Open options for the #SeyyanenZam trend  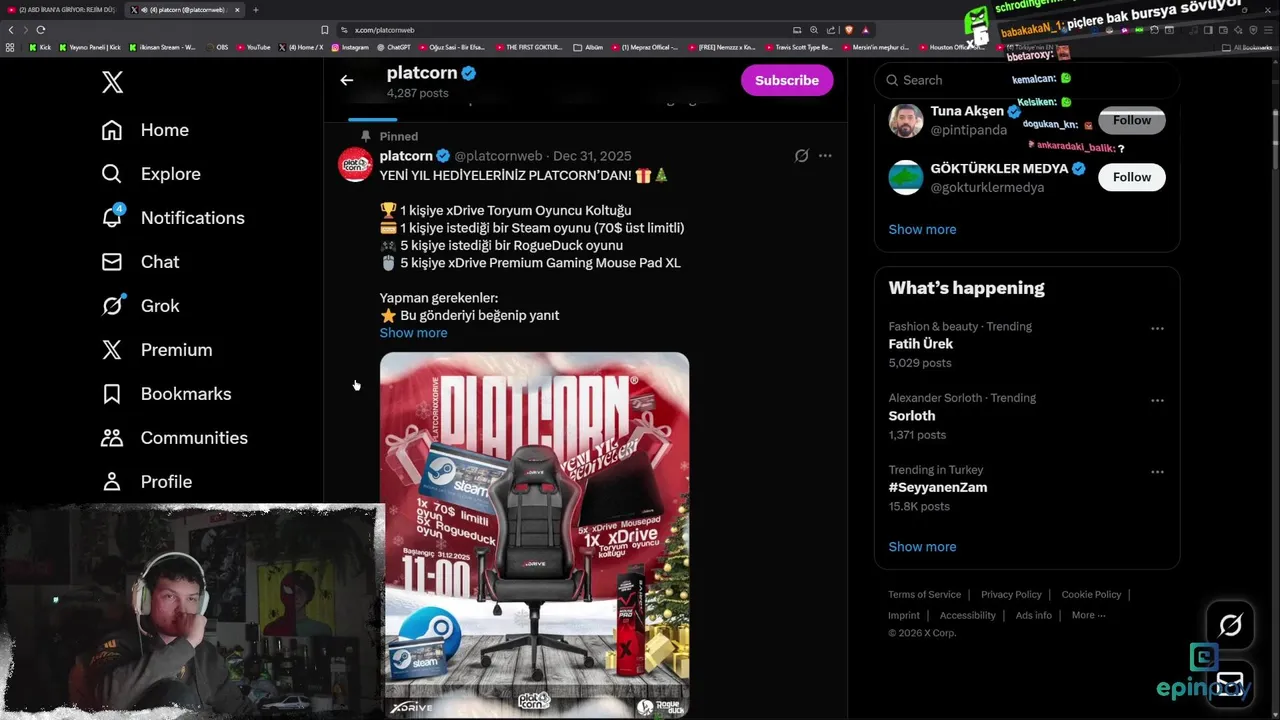1157,472
